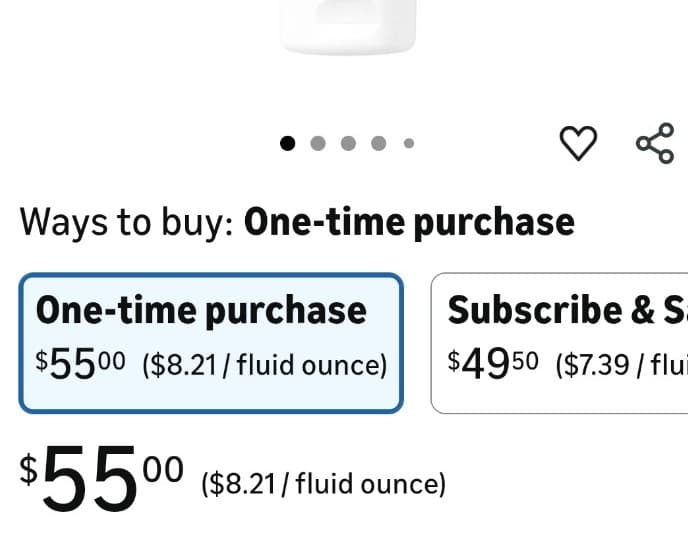
Task: Click $8.21 per ounce text inside card
Action: pyautogui.click(x=265, y=365)
